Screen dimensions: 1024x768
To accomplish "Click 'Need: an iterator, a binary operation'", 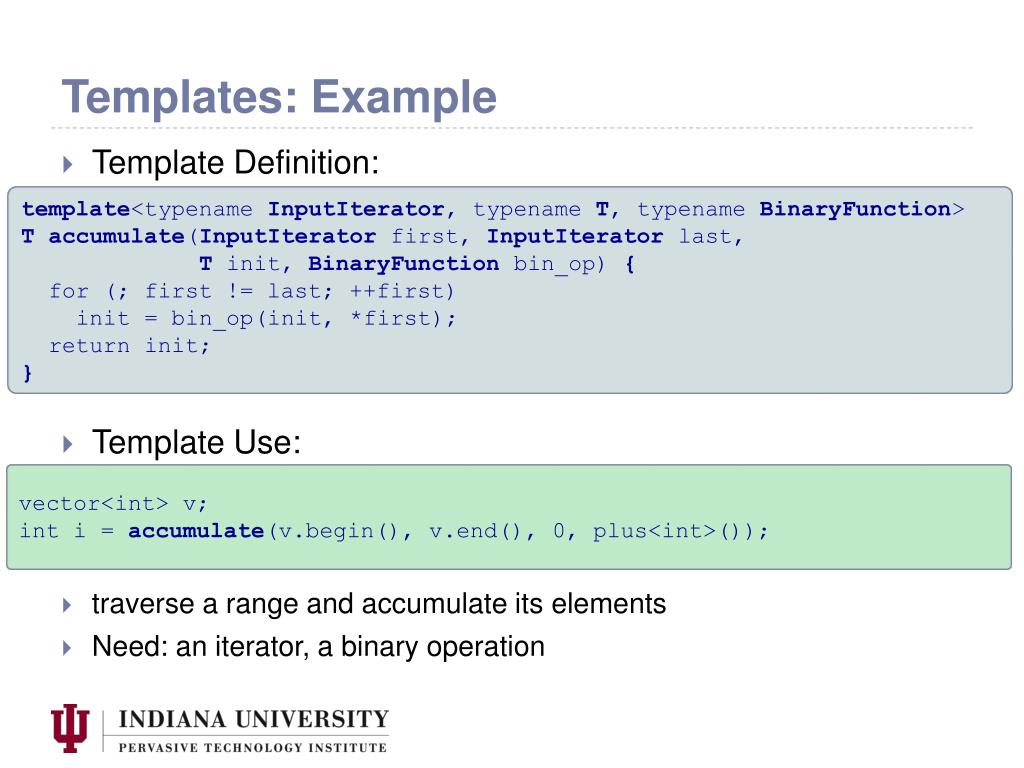I will tap(318, 647).
